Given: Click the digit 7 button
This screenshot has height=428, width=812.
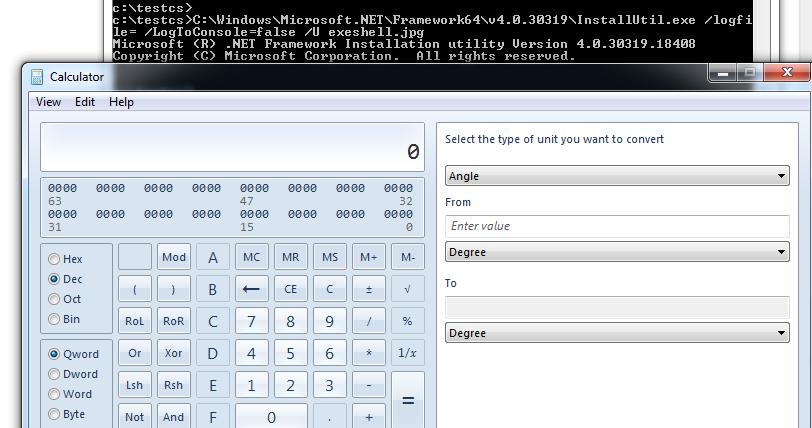Looking at the screenshot, I should click(252, 321).
